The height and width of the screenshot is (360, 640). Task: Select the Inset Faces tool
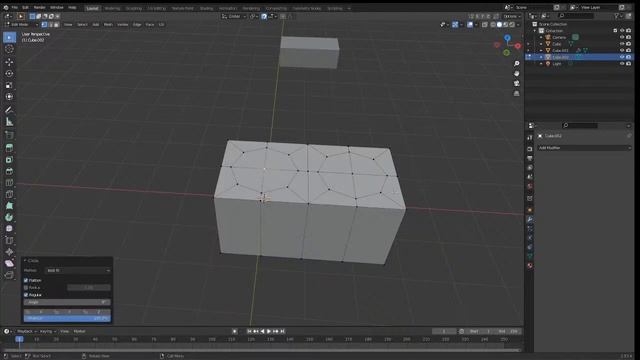tap(9, 160)
